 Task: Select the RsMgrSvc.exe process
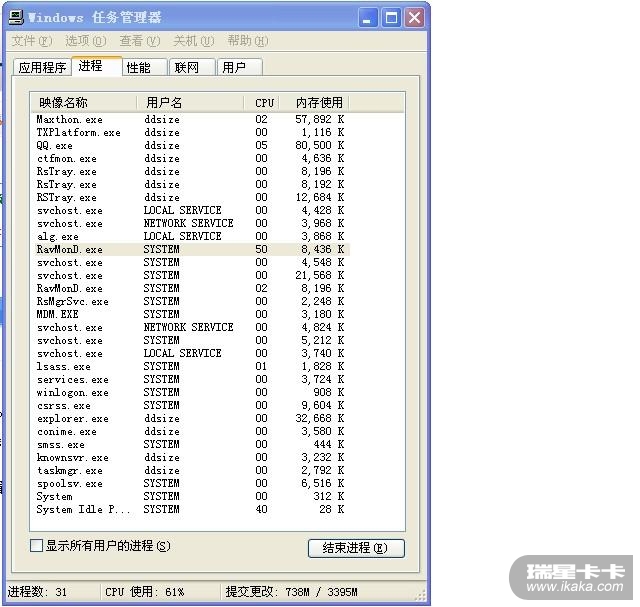[x=193, y=301]
